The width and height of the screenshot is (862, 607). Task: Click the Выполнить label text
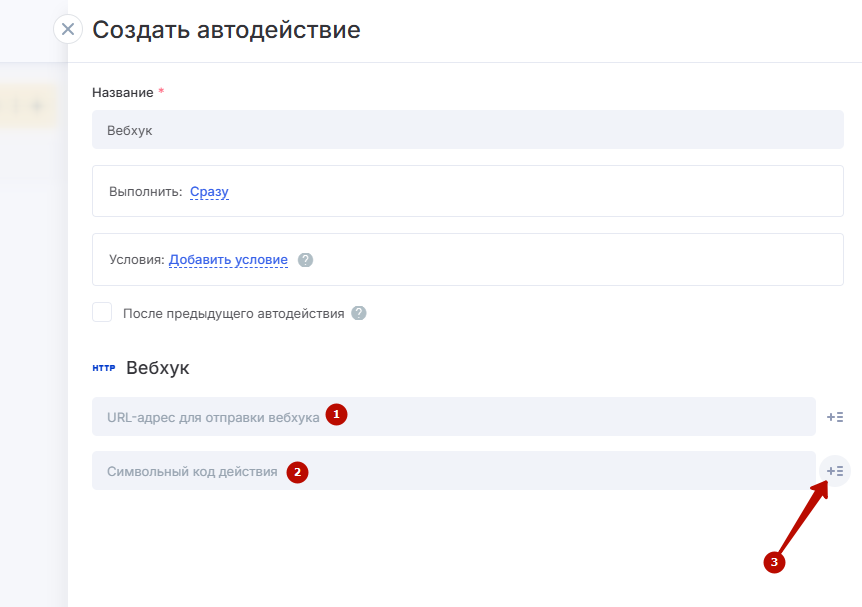tap(145, 191)
